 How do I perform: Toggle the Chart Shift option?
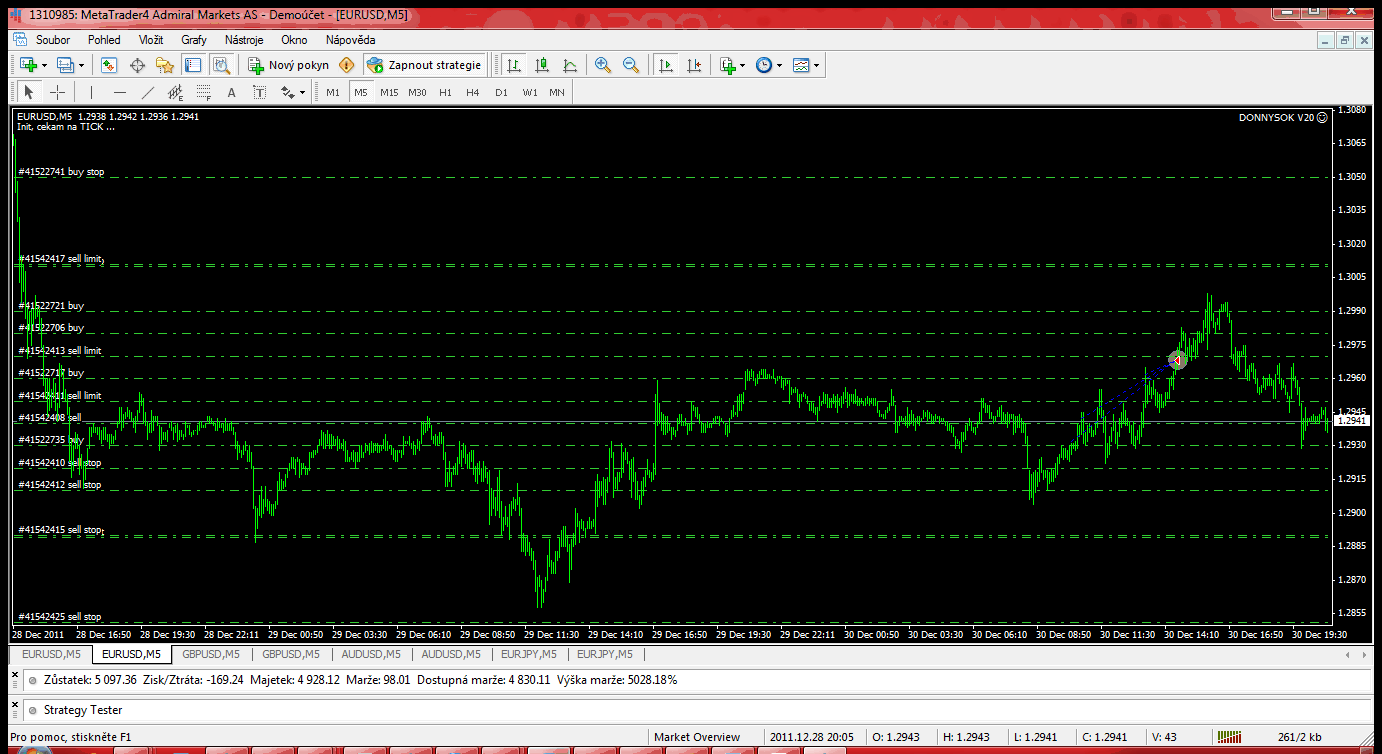(x=695, y=65)
